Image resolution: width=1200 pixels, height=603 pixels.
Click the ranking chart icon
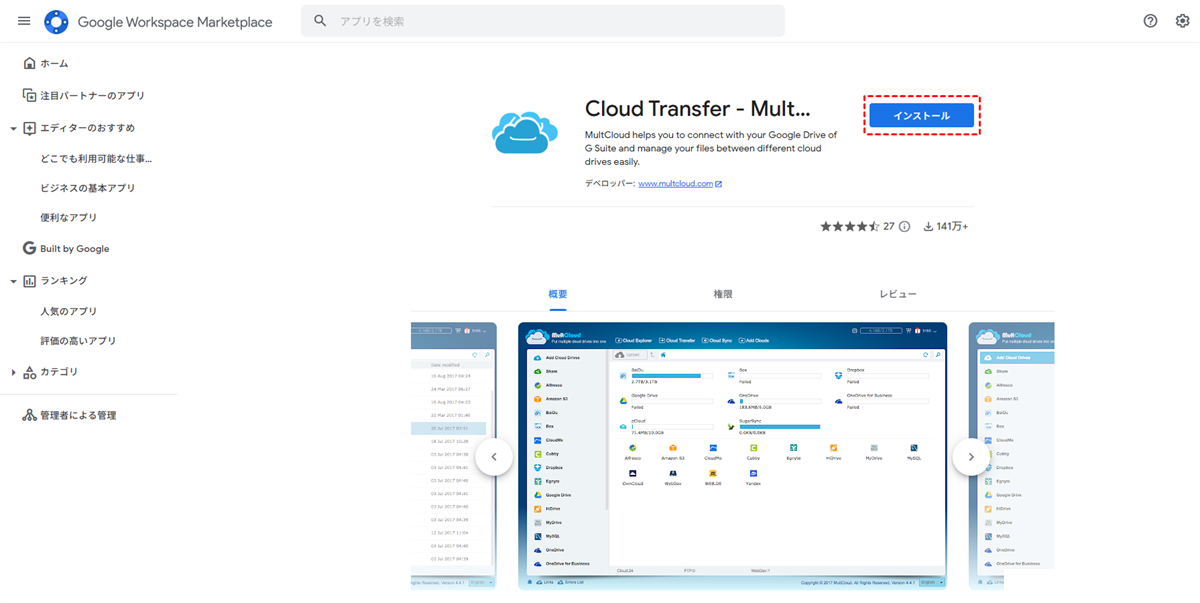[x=29, y=281]
